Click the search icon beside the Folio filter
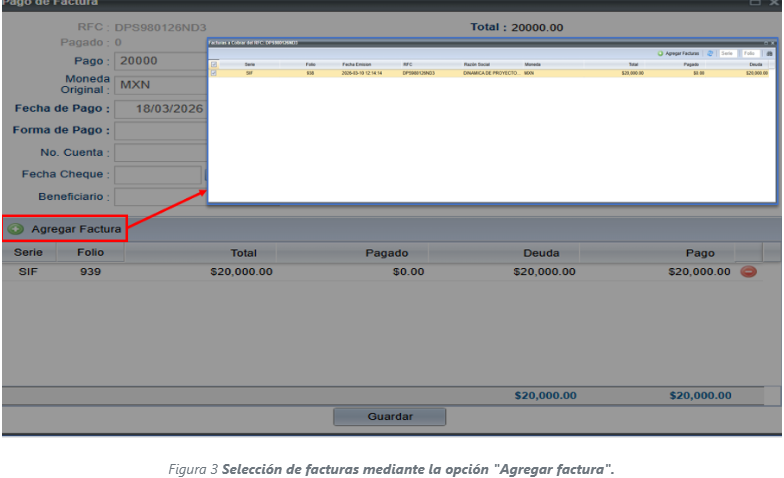The height and width of the screenshot is (478, 784). click(x=769, y=52)
